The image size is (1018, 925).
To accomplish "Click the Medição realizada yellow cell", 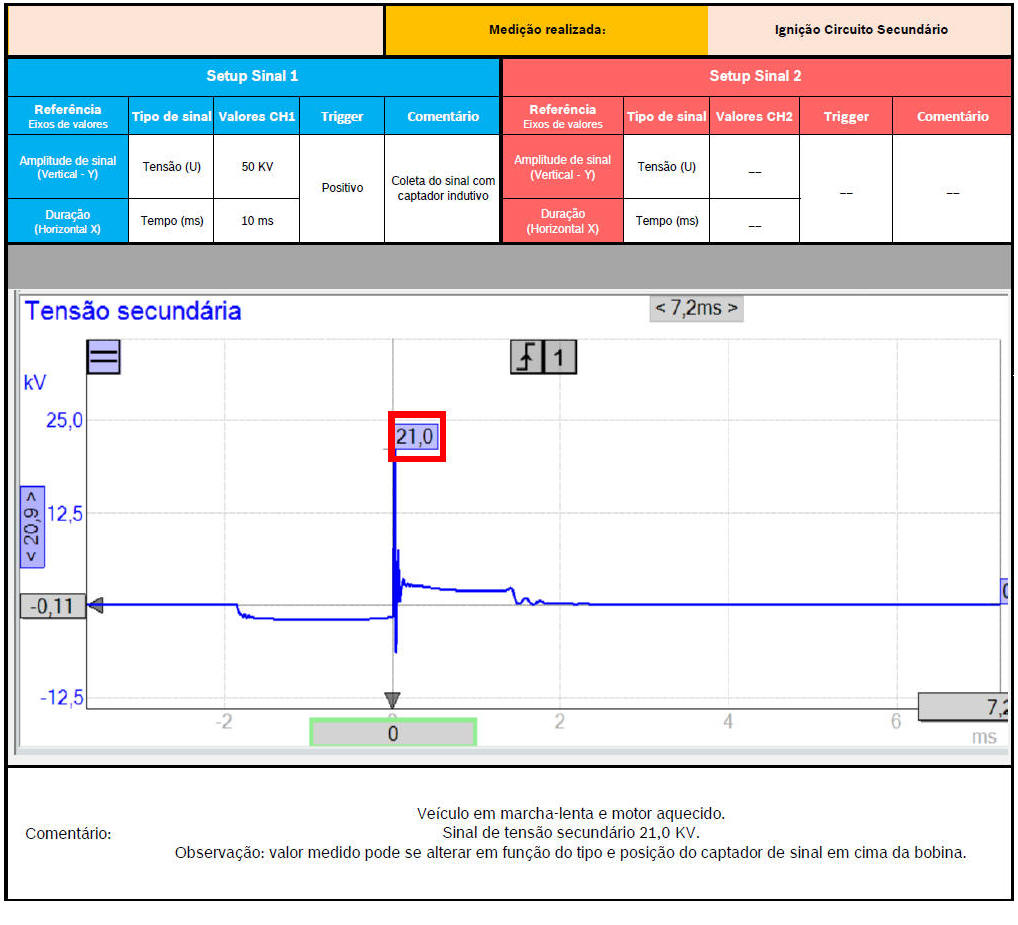I will tap(546, 30).
